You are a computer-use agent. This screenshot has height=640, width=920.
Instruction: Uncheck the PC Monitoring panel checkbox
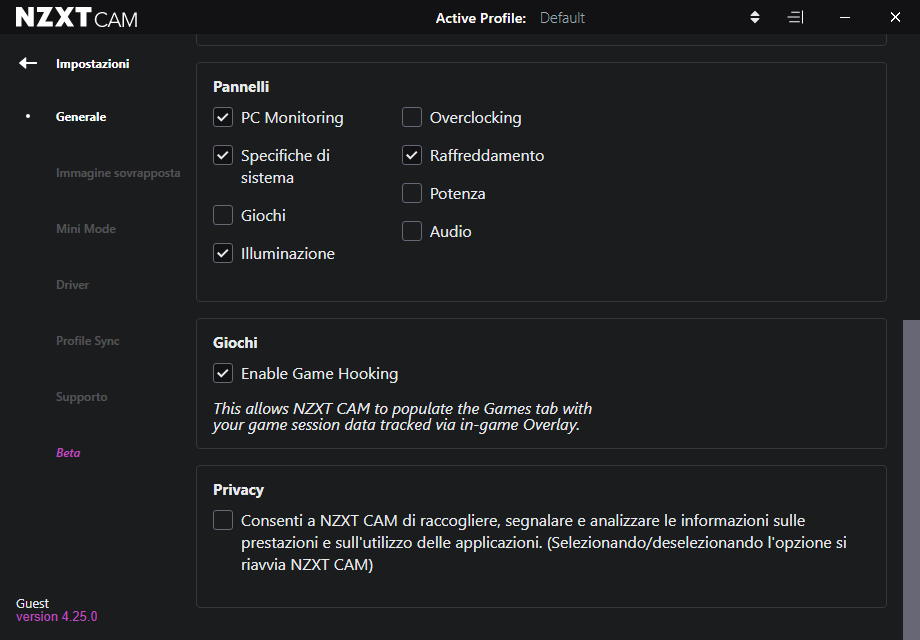pyautogui.click(x=223, y=118)
